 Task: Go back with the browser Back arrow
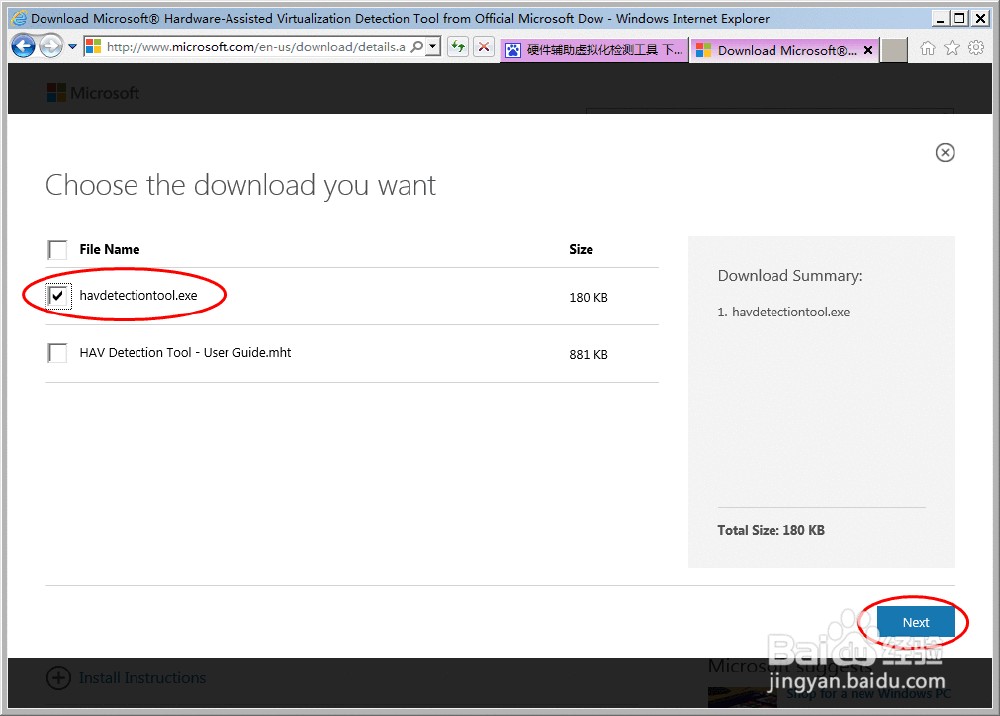click(23, 47)
